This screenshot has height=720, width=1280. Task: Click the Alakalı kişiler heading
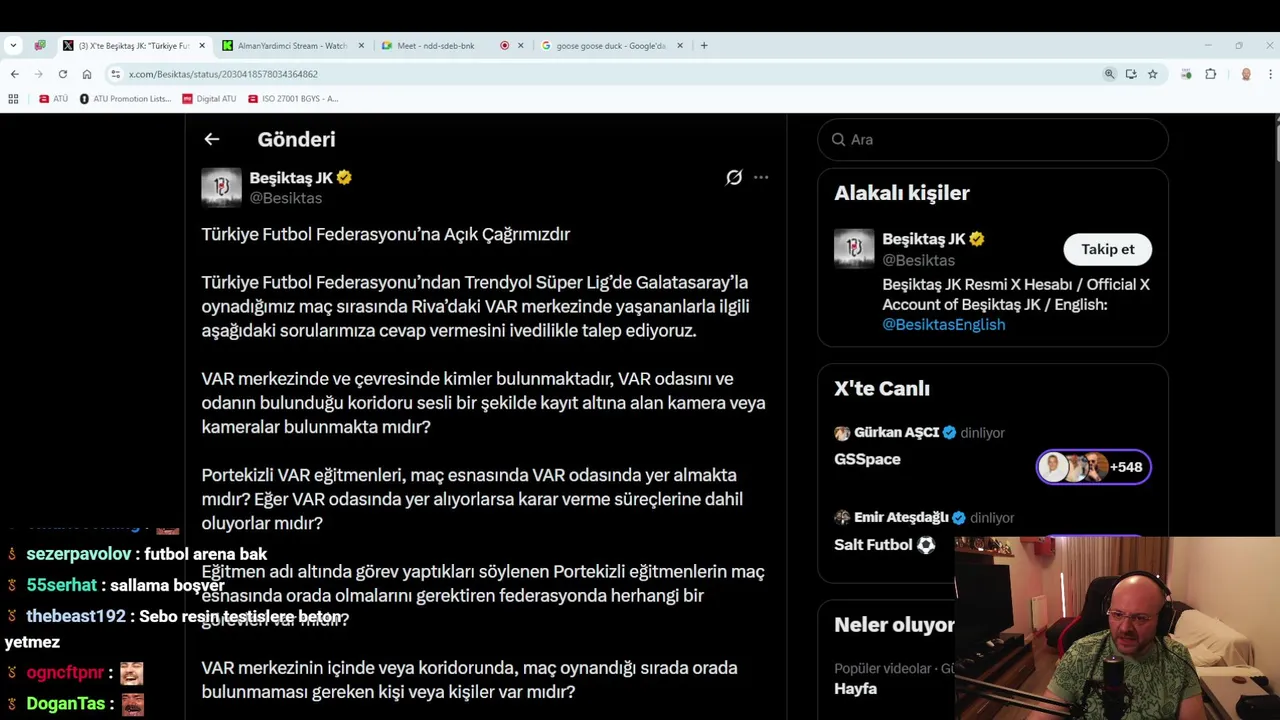902,193
